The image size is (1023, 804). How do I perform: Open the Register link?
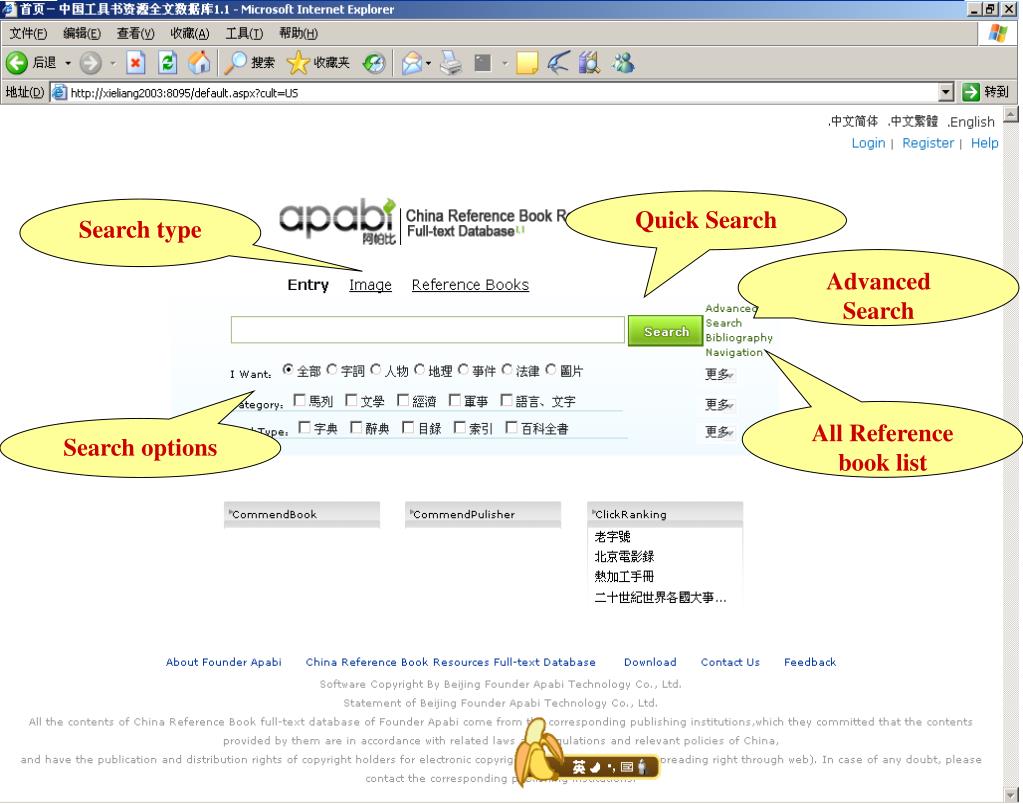(928, 143)
